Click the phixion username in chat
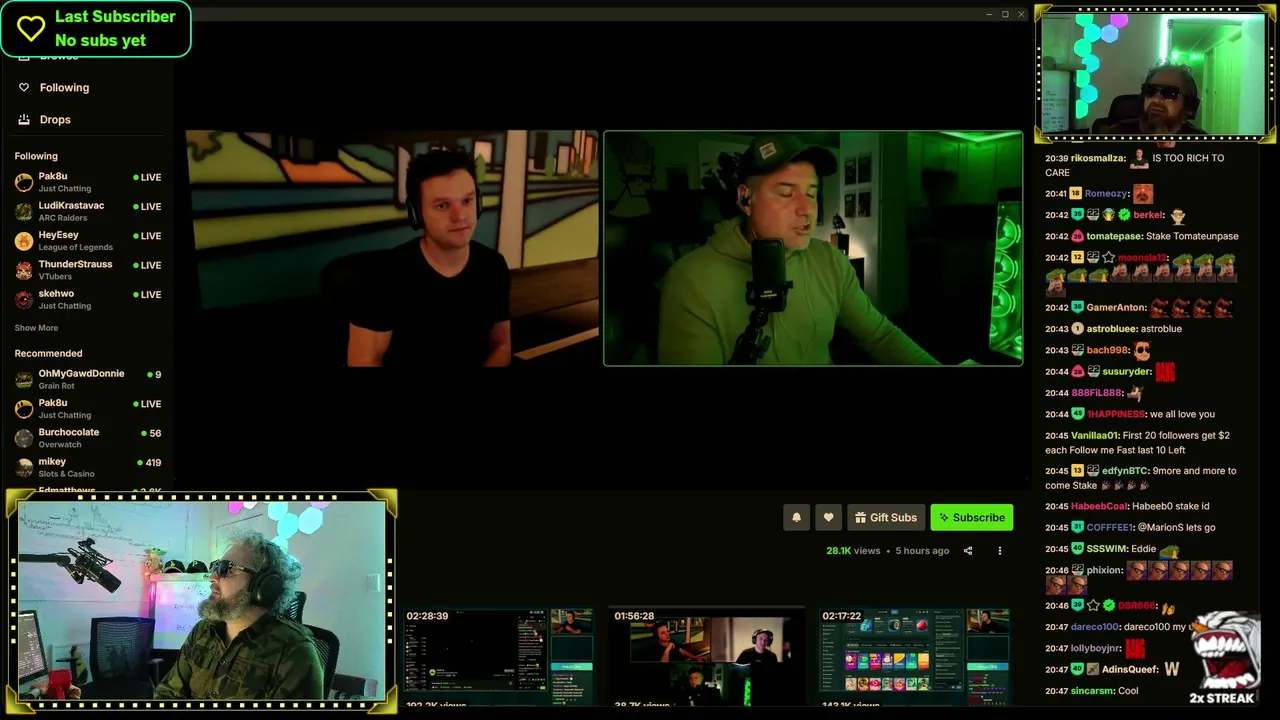The height and width of the screenshot is (720, 1280). click(1104, 570)
